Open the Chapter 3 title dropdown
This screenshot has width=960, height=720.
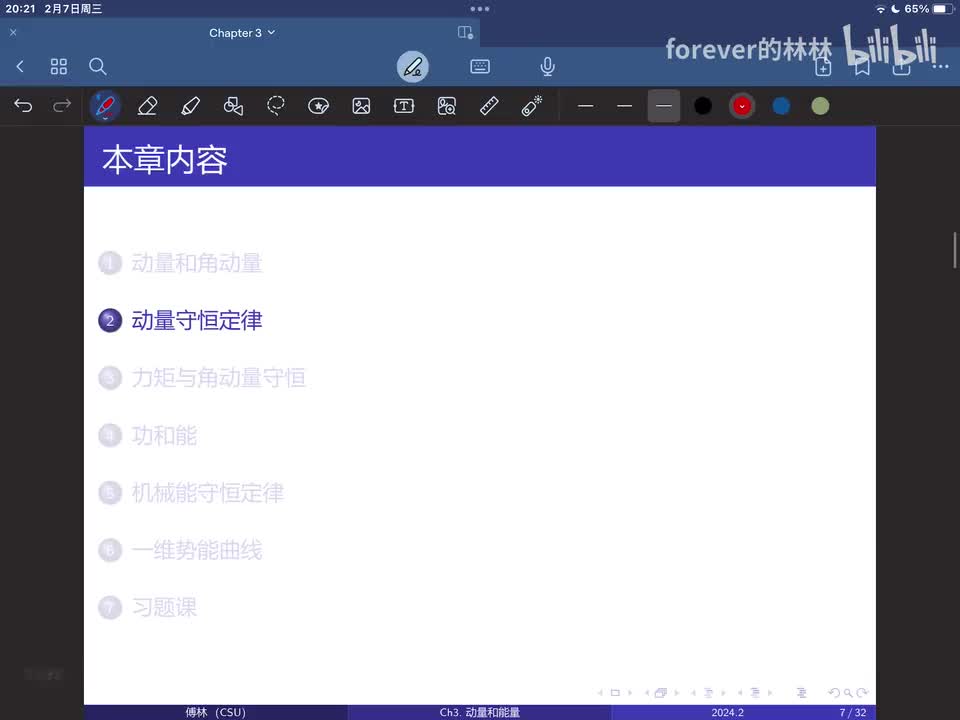(242, 33)
